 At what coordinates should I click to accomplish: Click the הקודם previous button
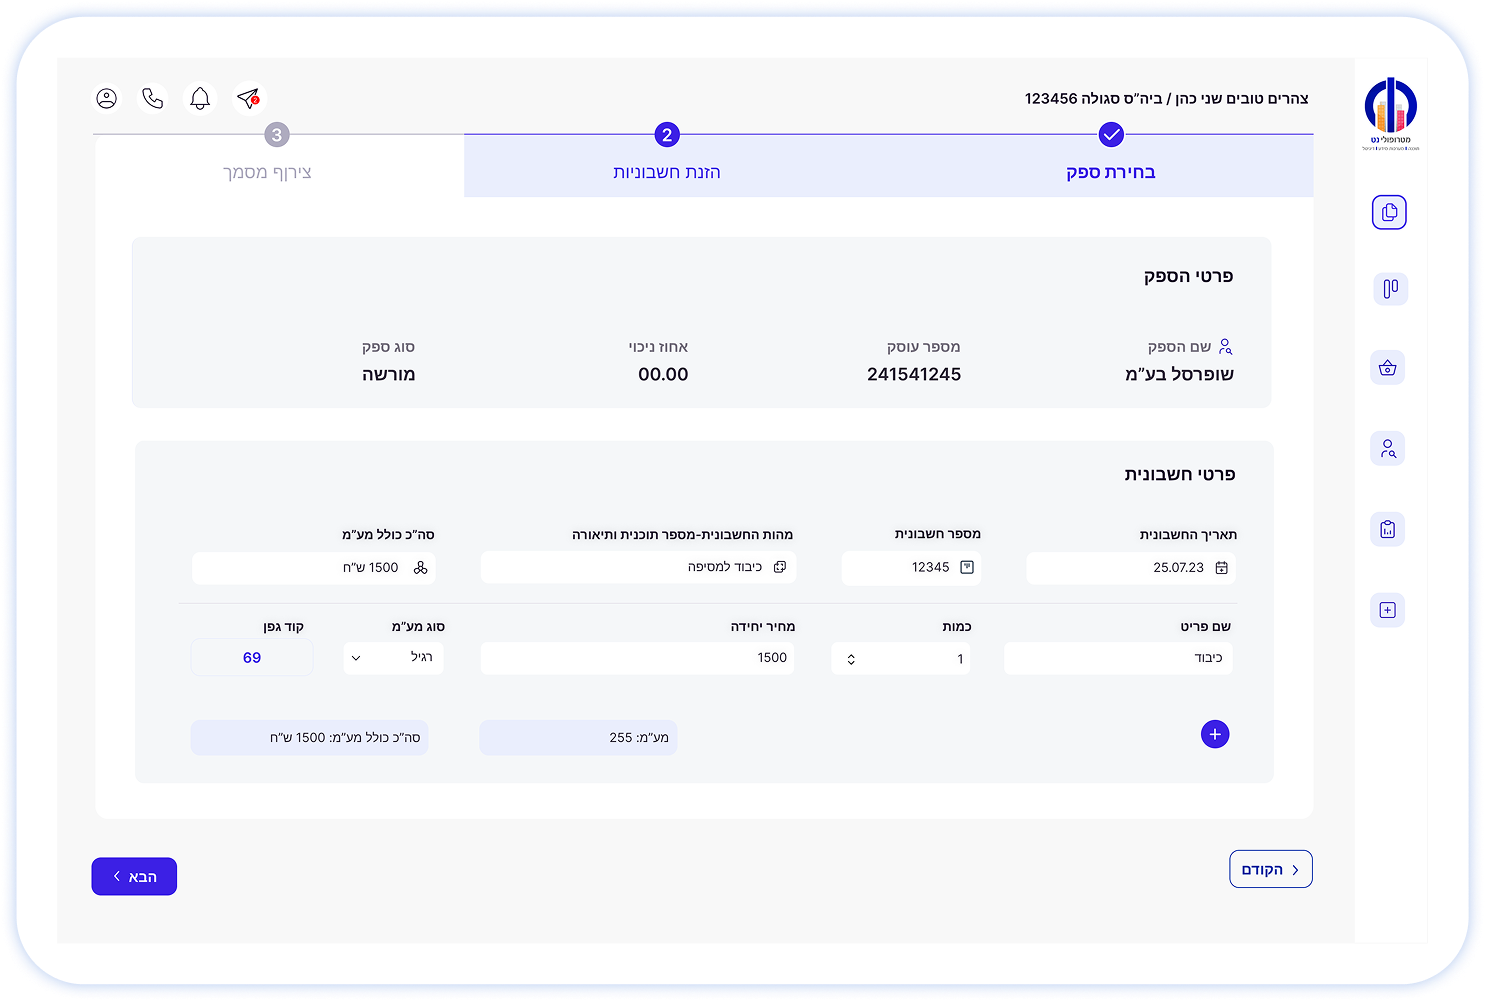(1270, 870)
